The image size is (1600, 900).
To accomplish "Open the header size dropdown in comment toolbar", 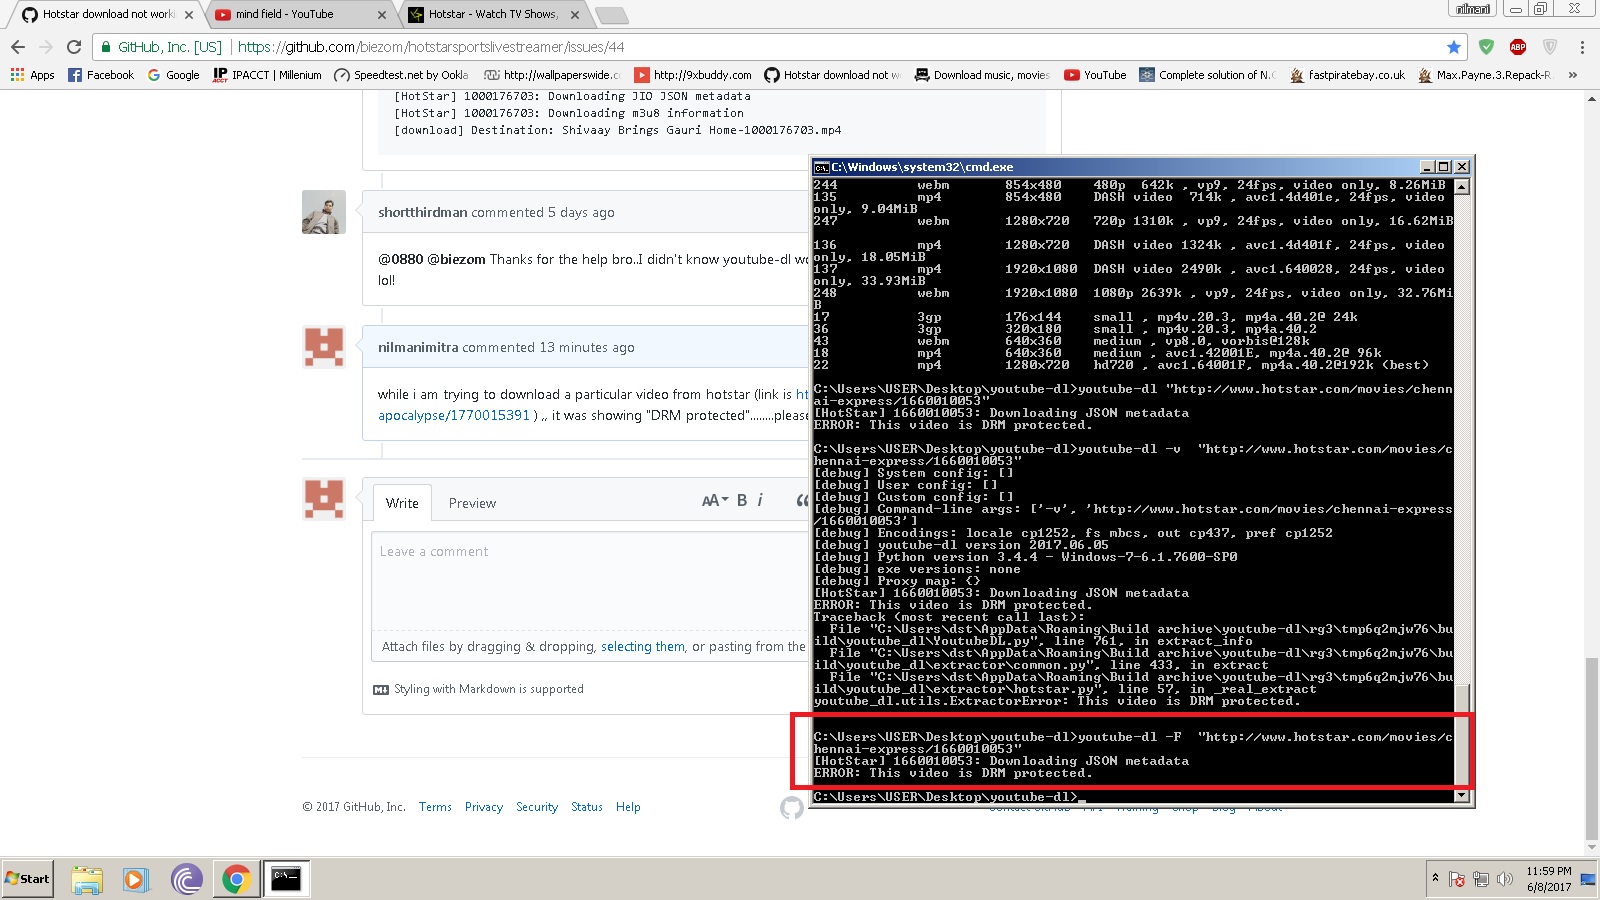I will [715, 500].
